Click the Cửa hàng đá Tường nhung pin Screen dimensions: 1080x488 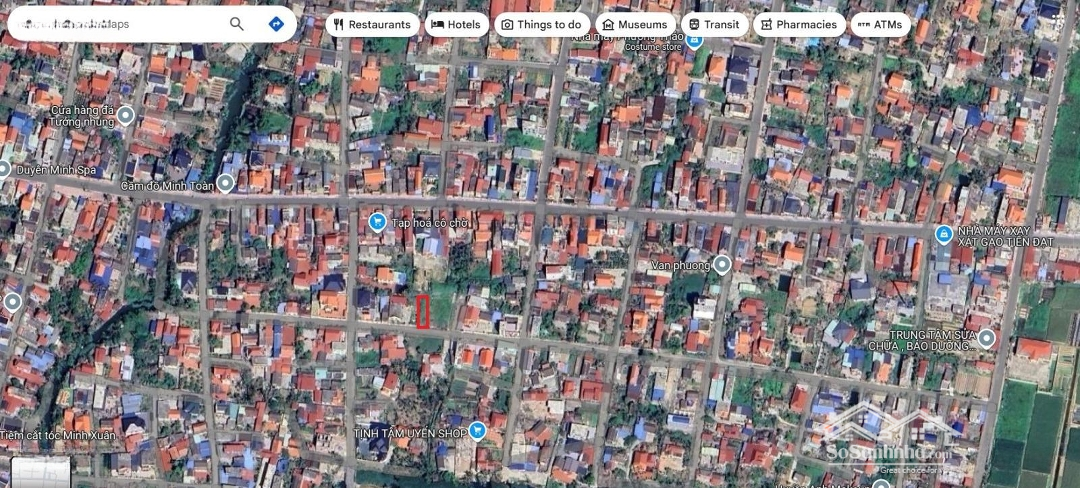[126, 115]
